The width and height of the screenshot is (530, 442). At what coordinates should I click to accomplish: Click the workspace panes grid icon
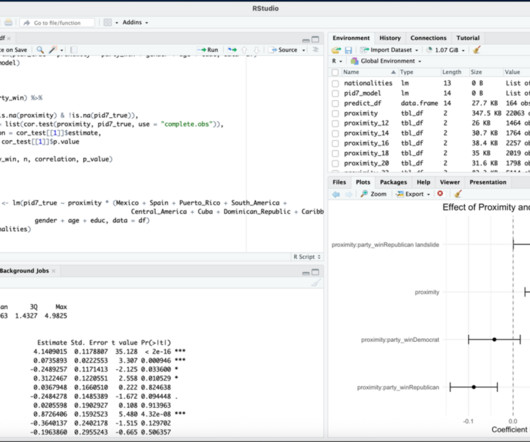click(x=107, y=23)
